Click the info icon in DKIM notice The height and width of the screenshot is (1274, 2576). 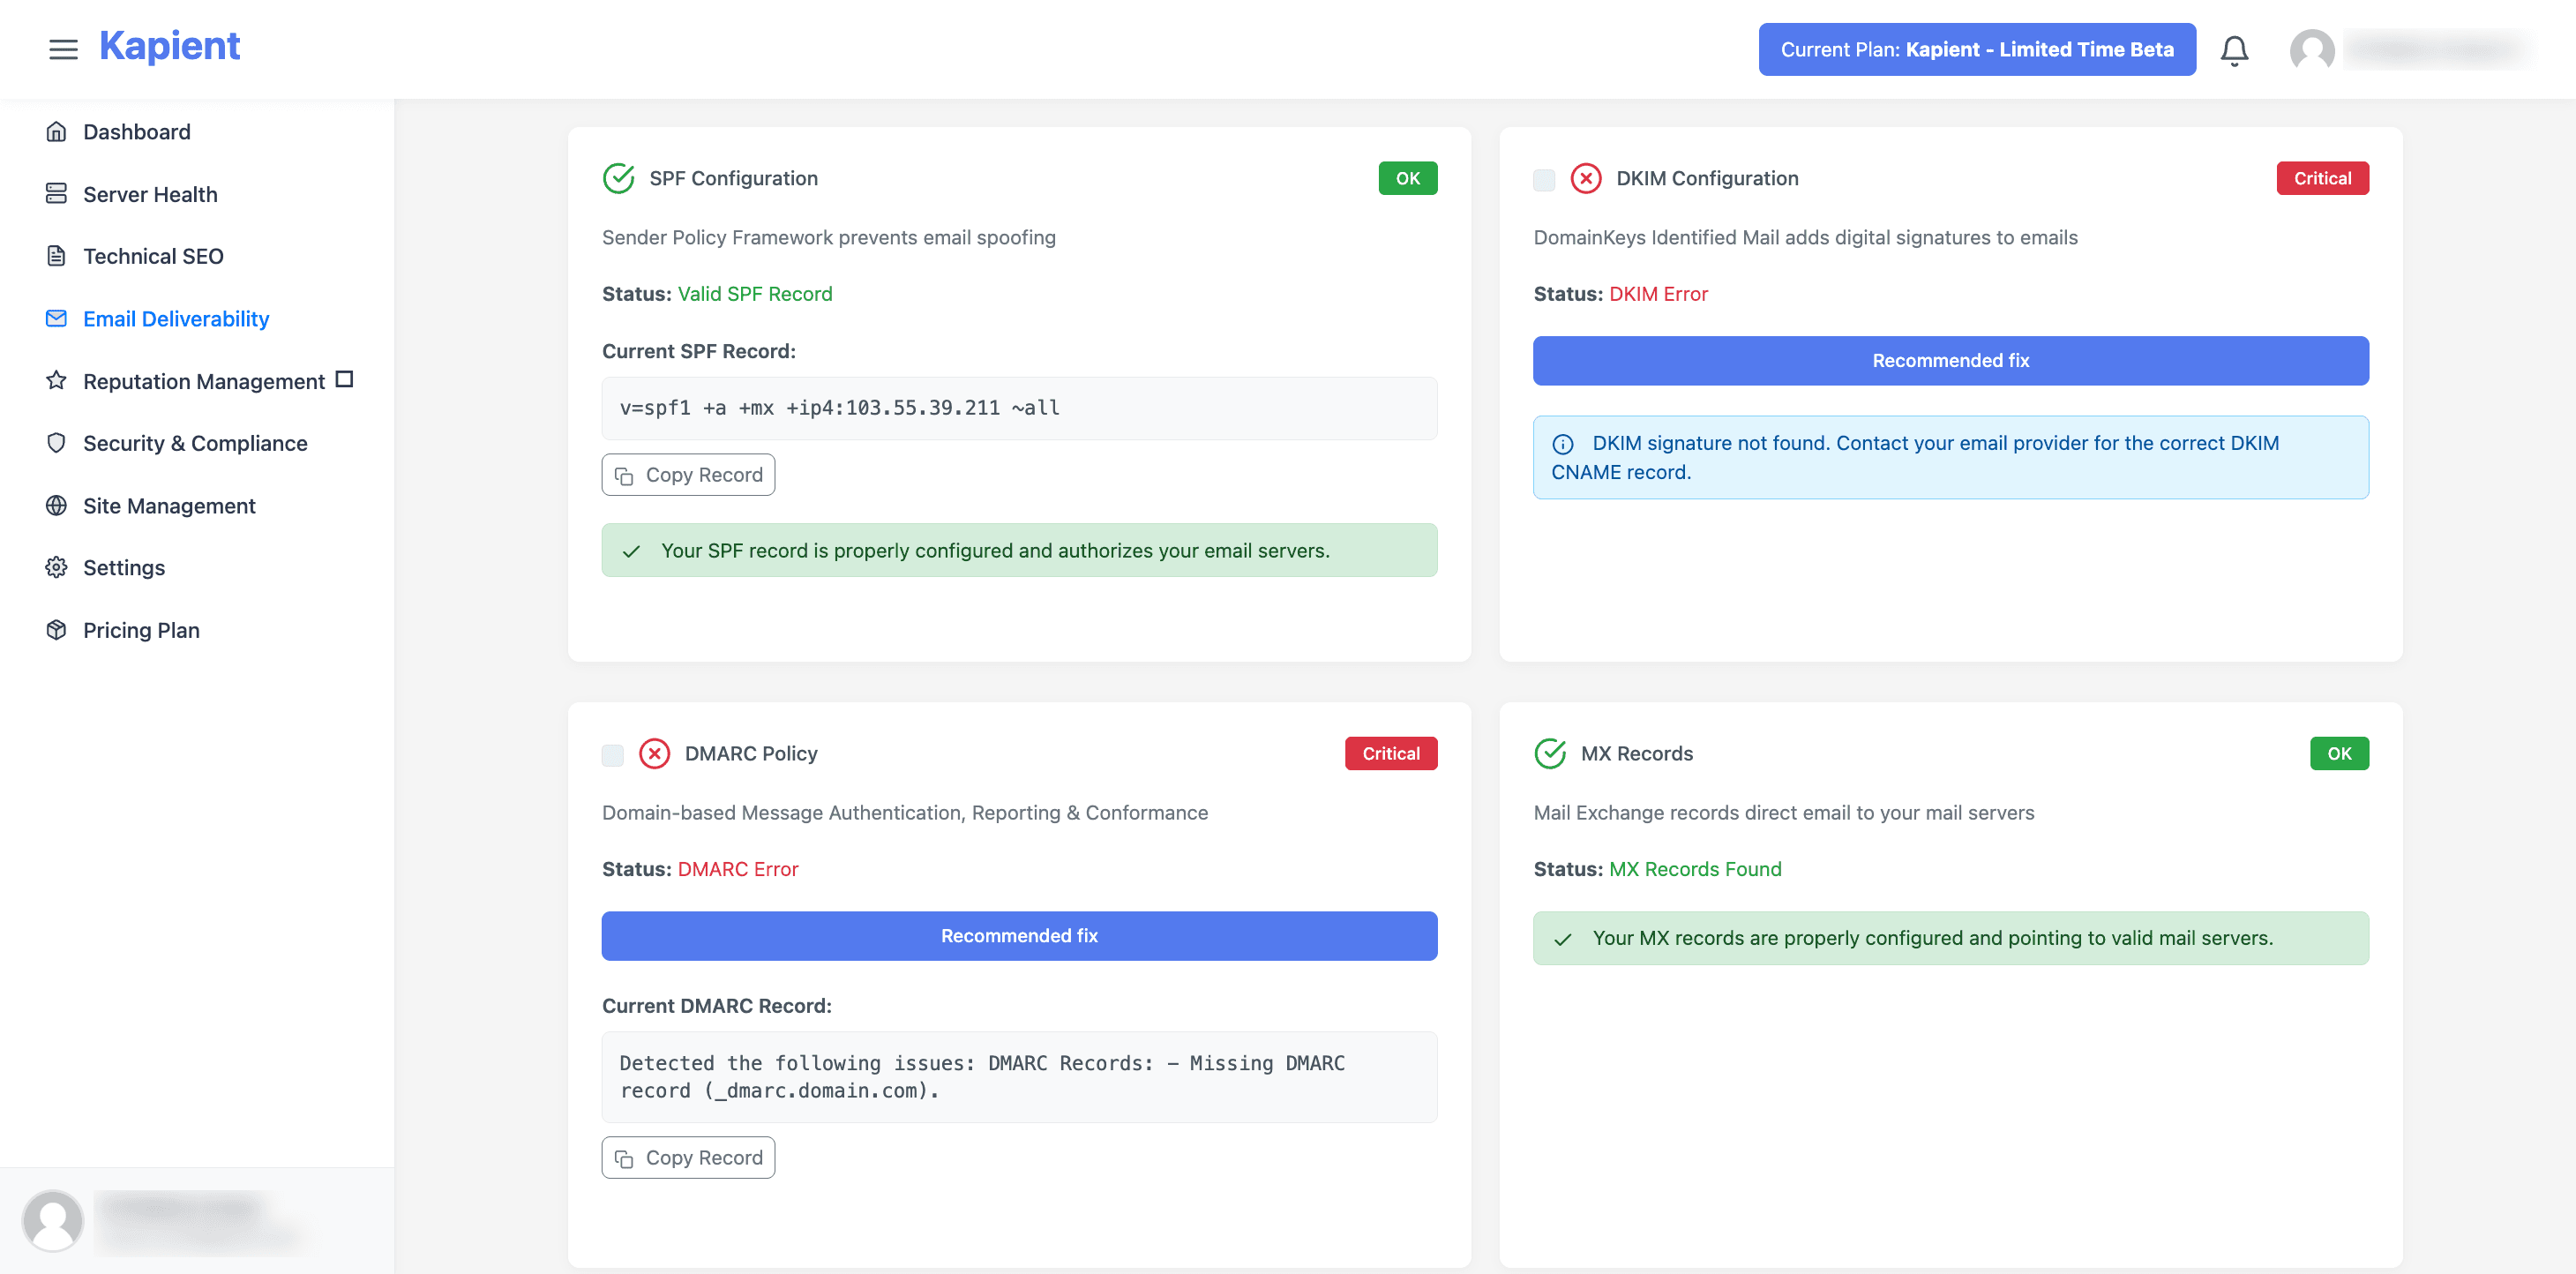pos(1562,444)
